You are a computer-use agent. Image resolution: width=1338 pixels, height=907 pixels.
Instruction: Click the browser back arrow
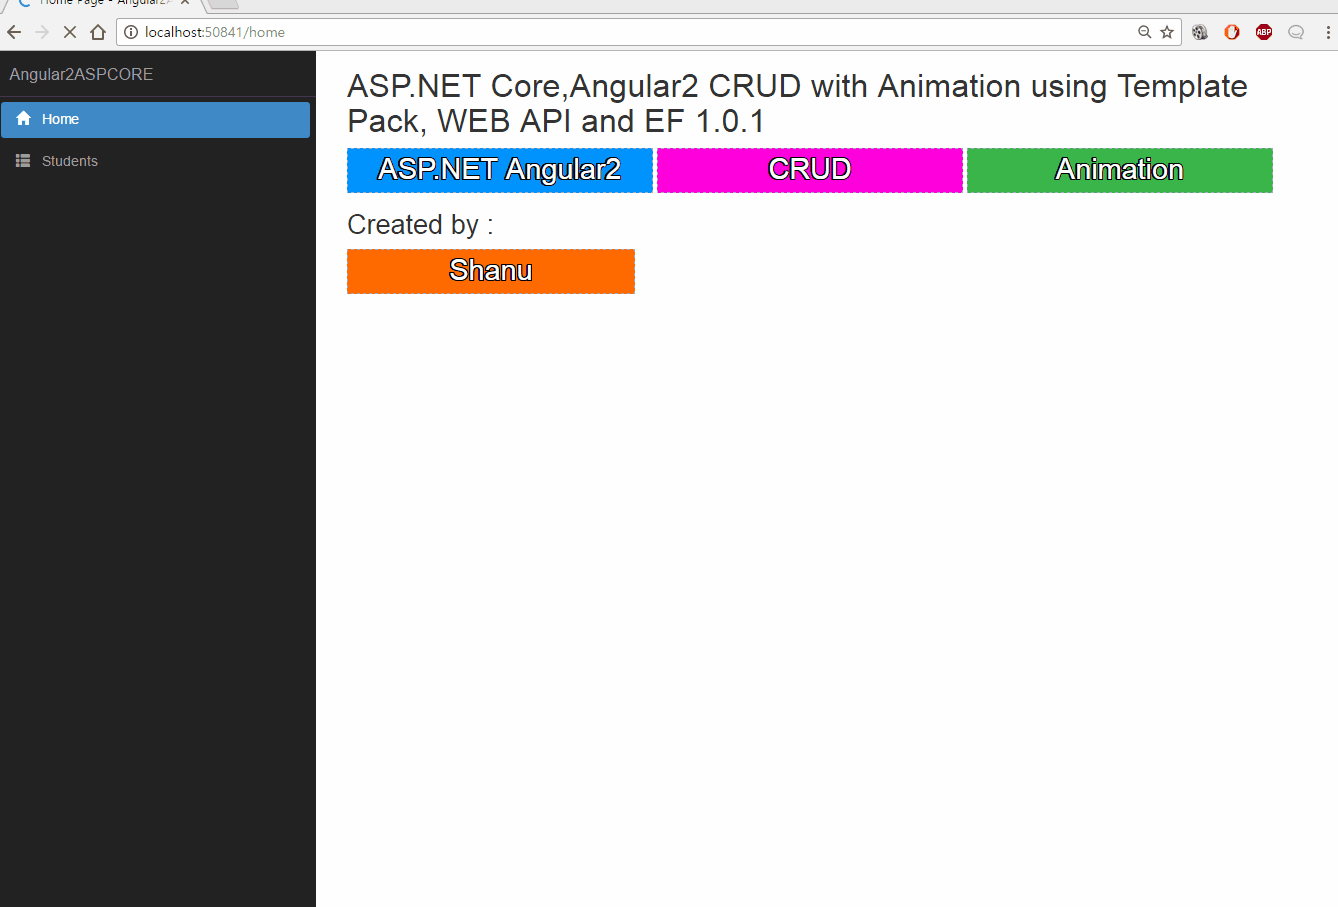point(14,32)
